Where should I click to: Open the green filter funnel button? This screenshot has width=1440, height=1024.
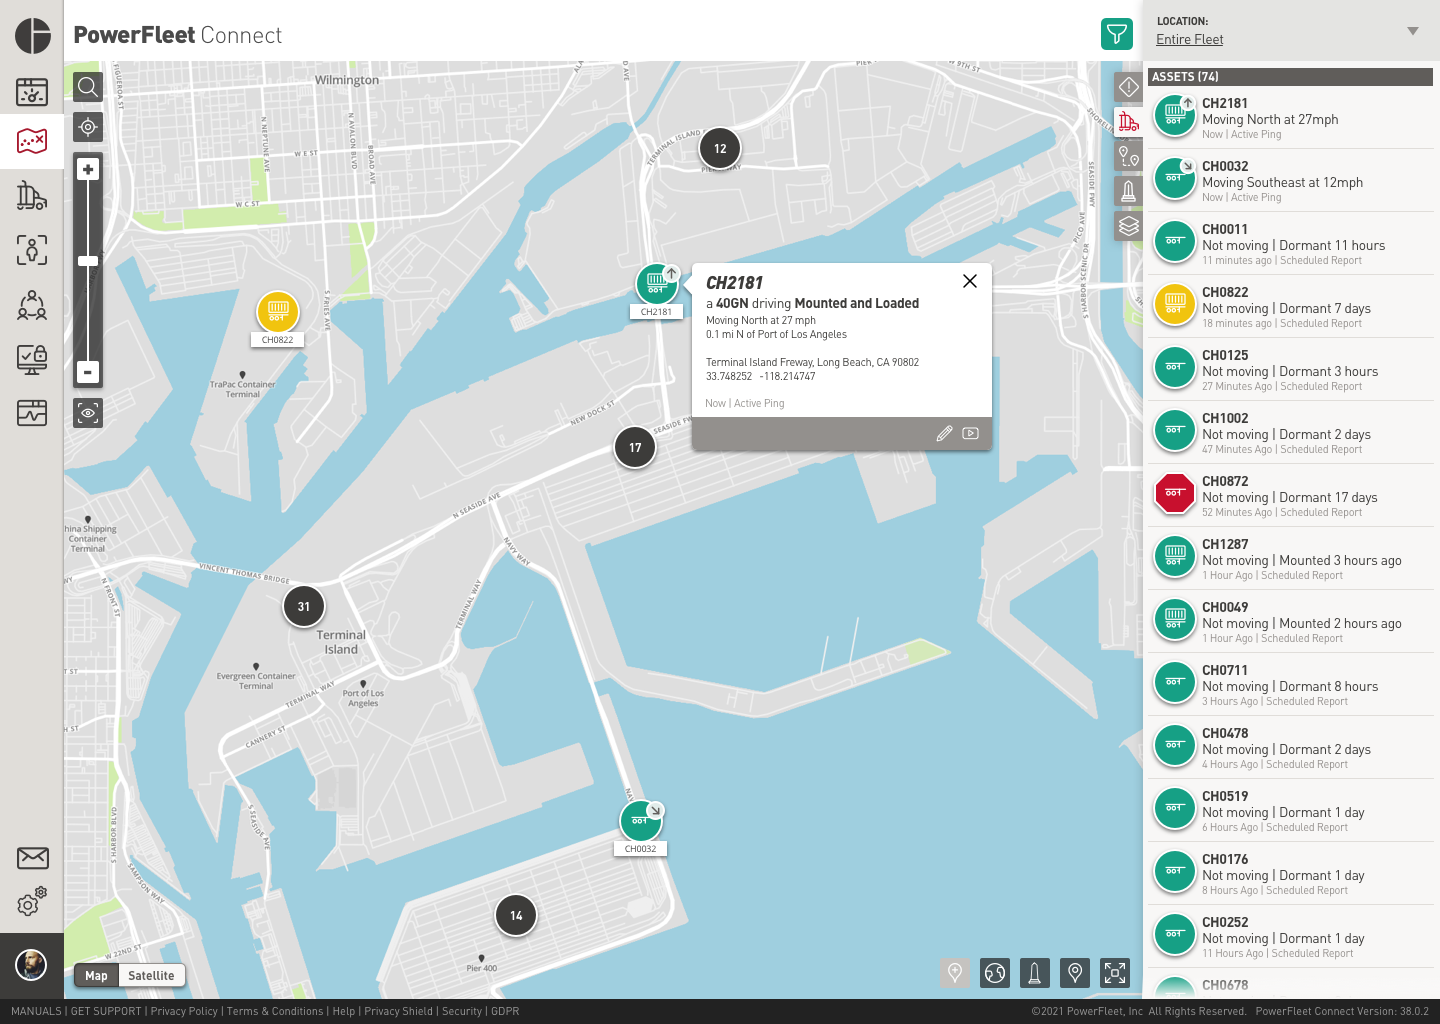[x=1117, y=34]
